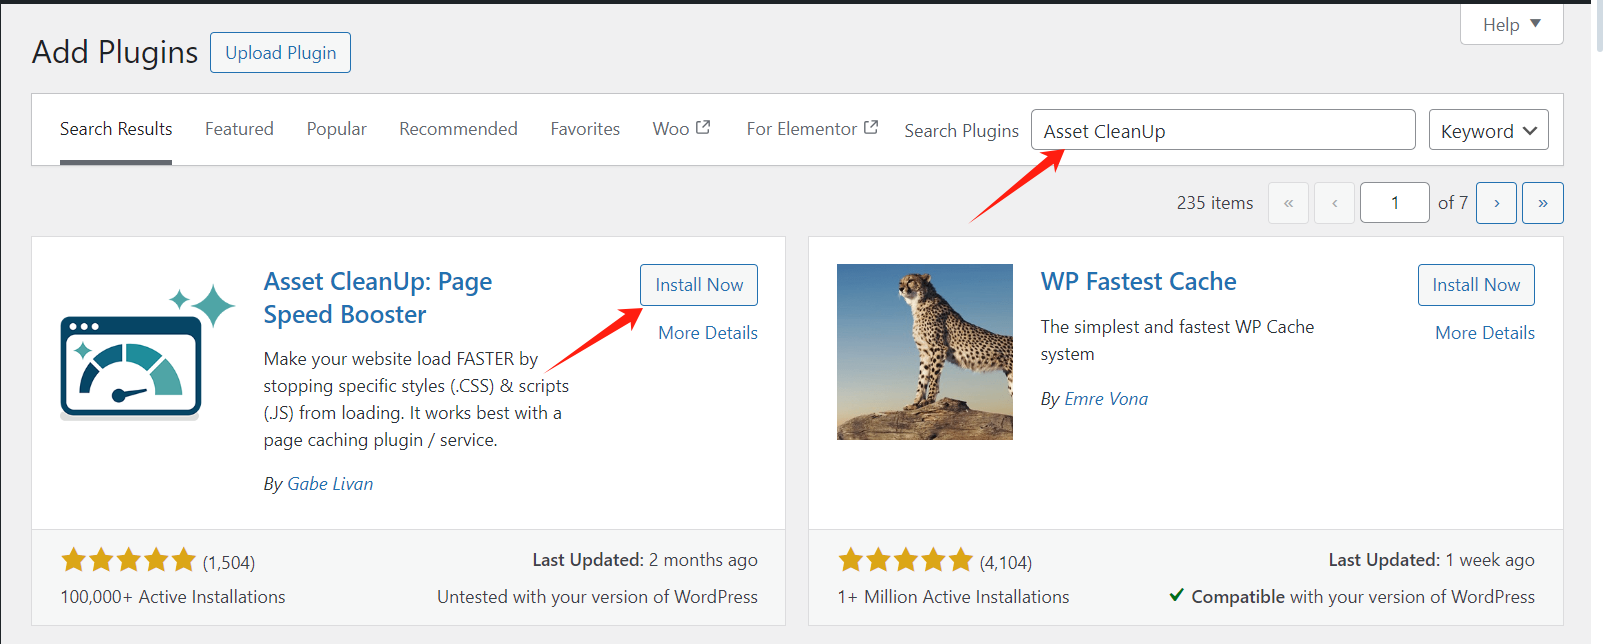Switch to the Search Results tab
The image size is (1607, 644).
click(x=116, y=129)
